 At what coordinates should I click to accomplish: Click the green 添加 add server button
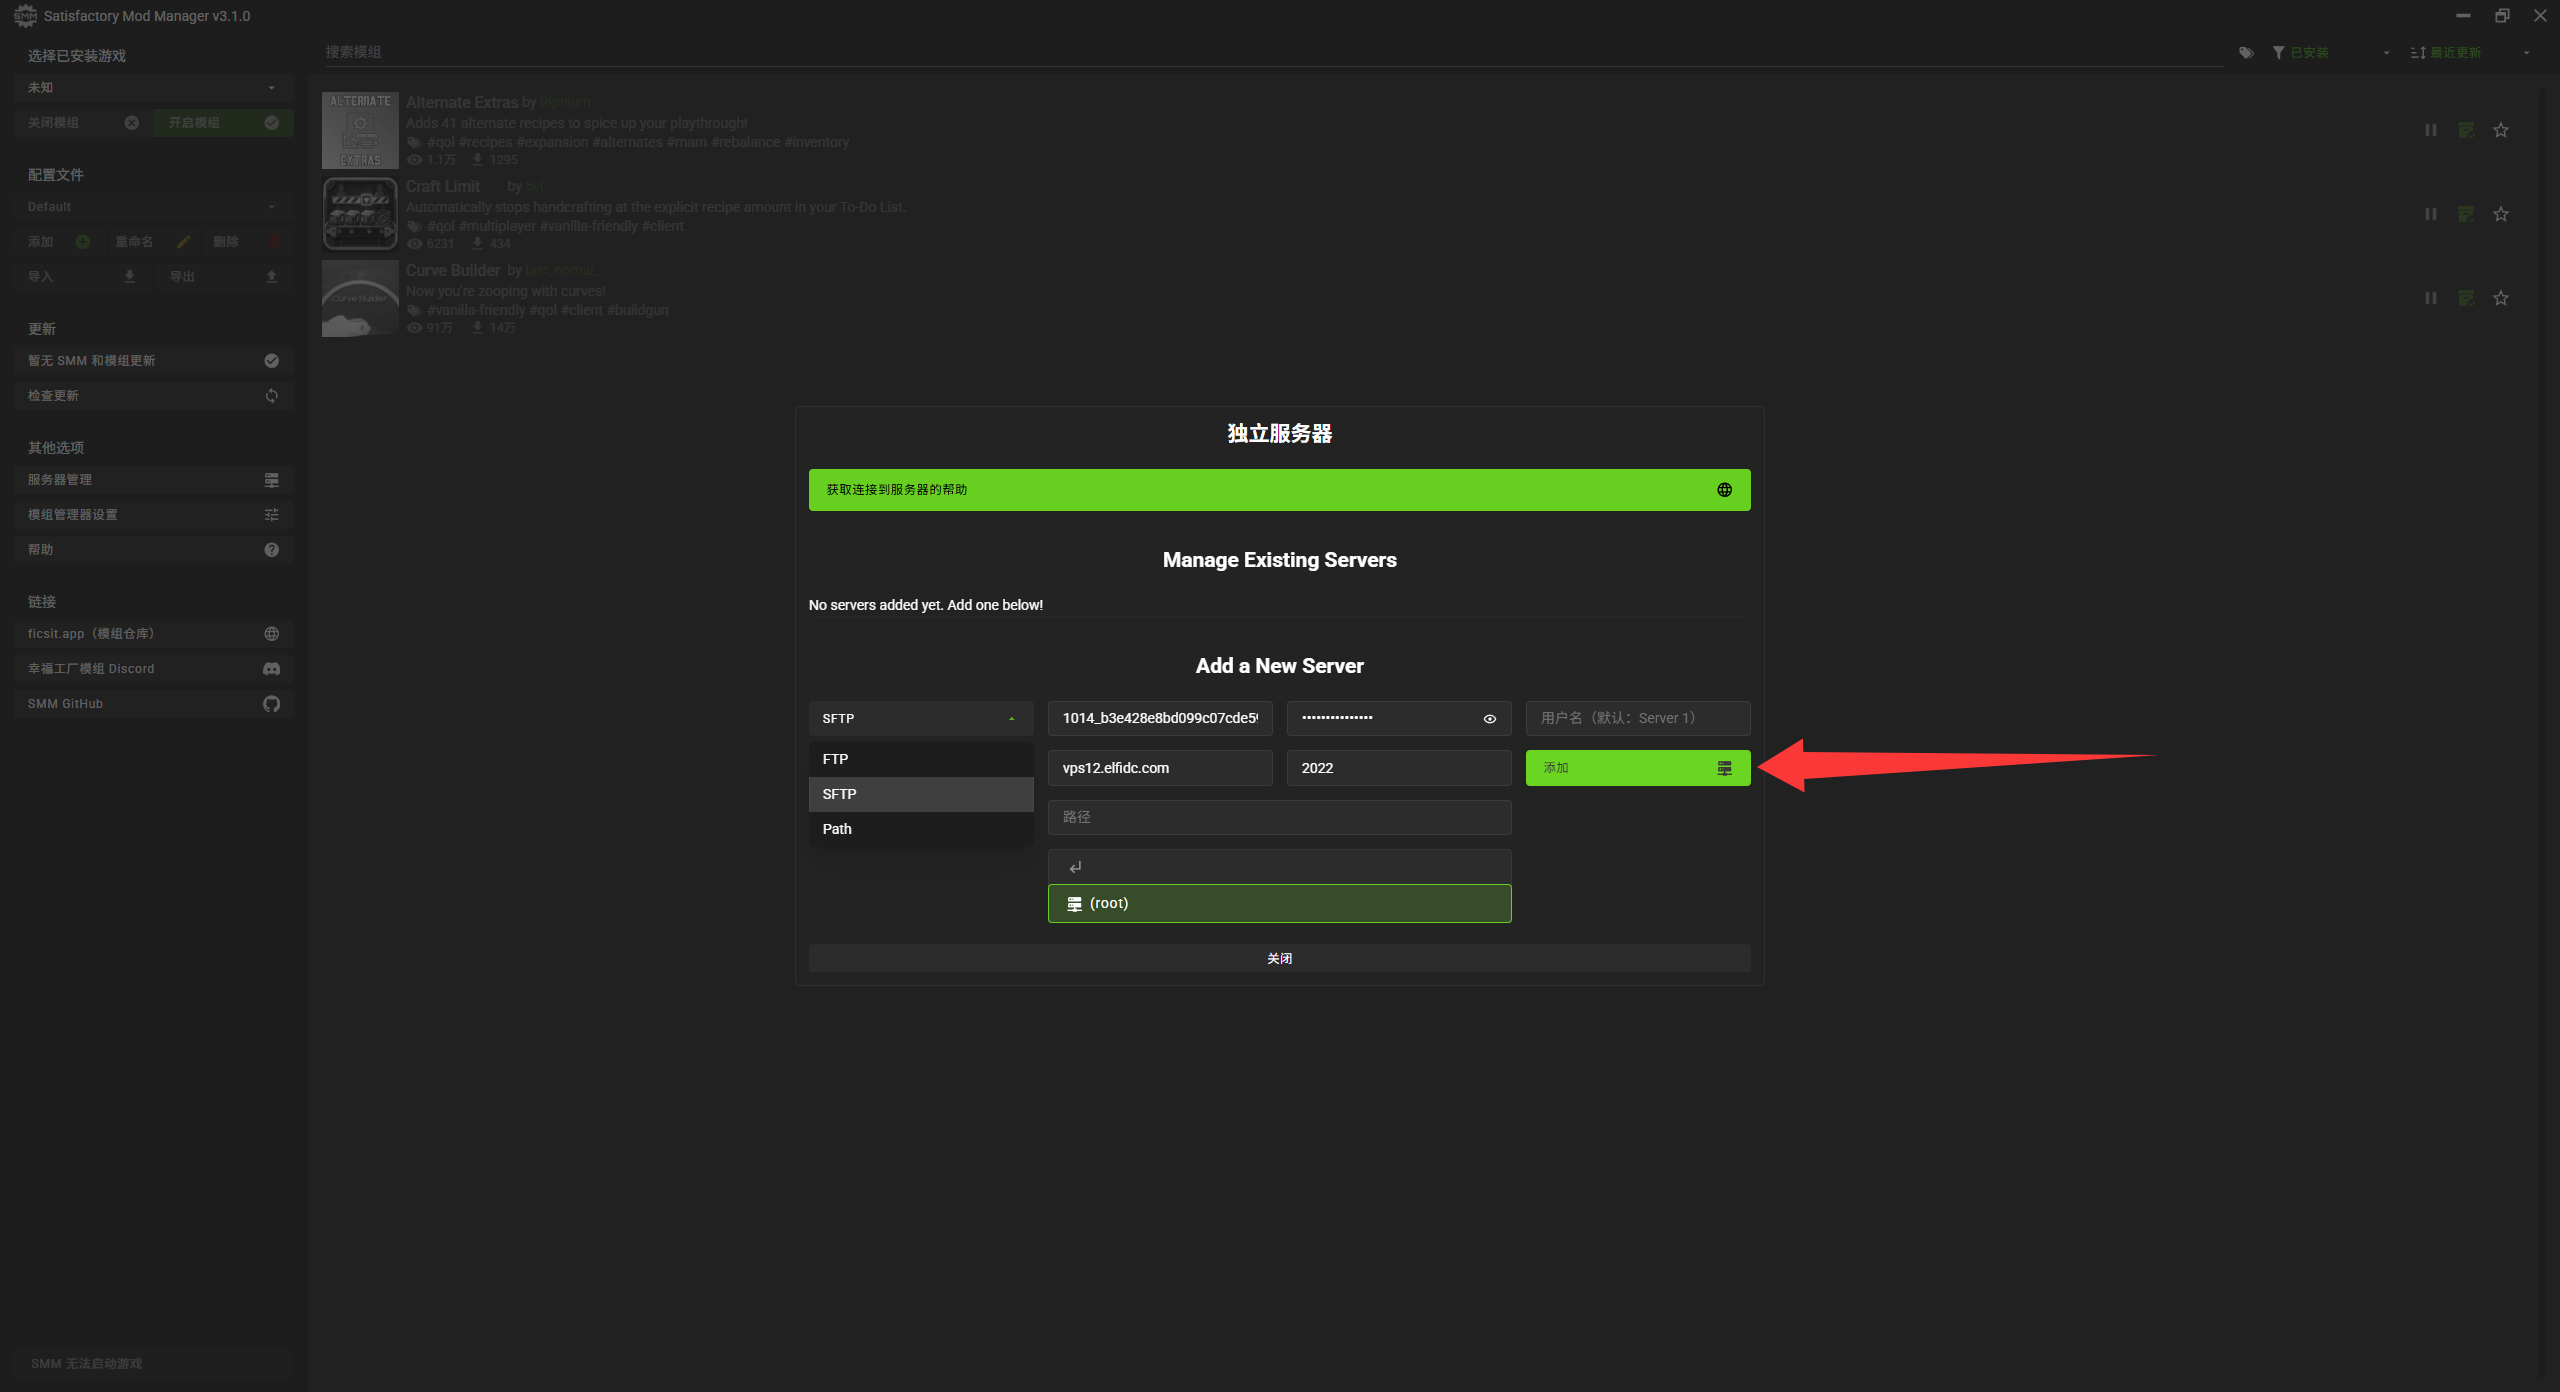(1637, 768)
